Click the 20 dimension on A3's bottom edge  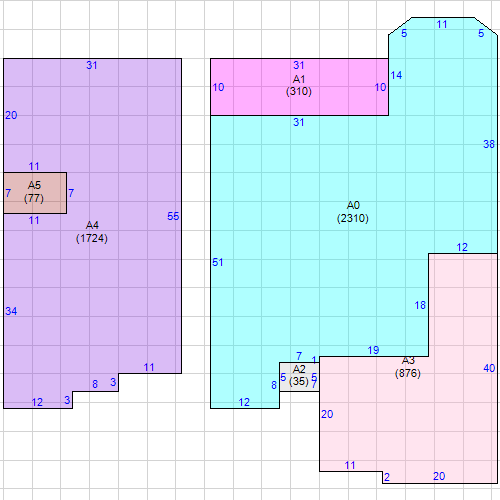[439, 476]
